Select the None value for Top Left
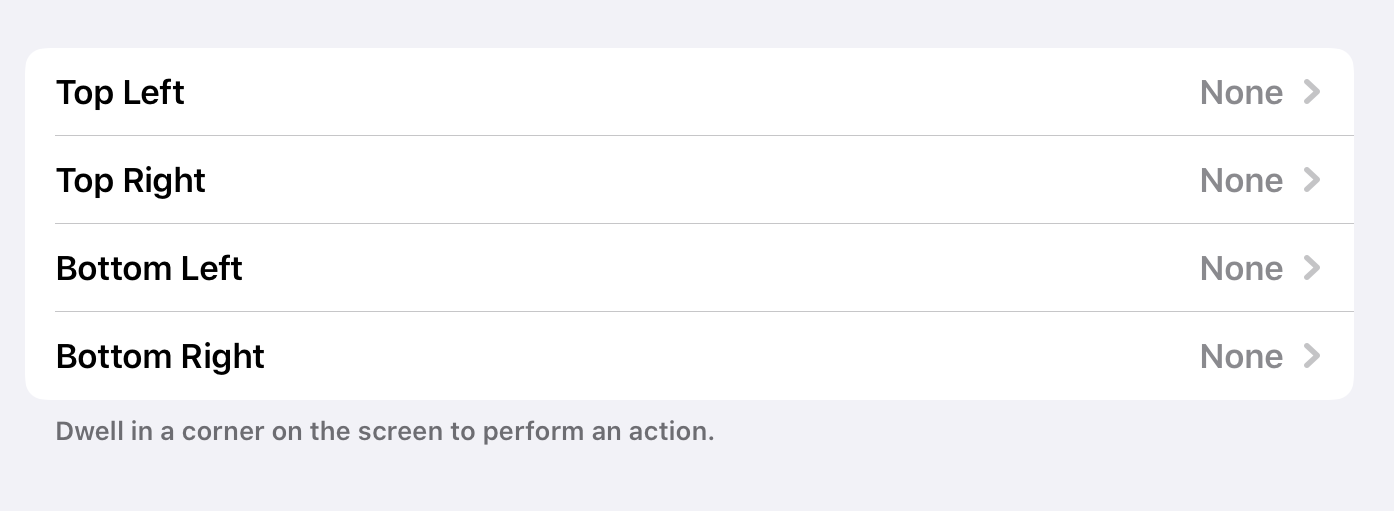This screenshot has width=1394, height=511. pyautogui.click(x=1241, y=93)
